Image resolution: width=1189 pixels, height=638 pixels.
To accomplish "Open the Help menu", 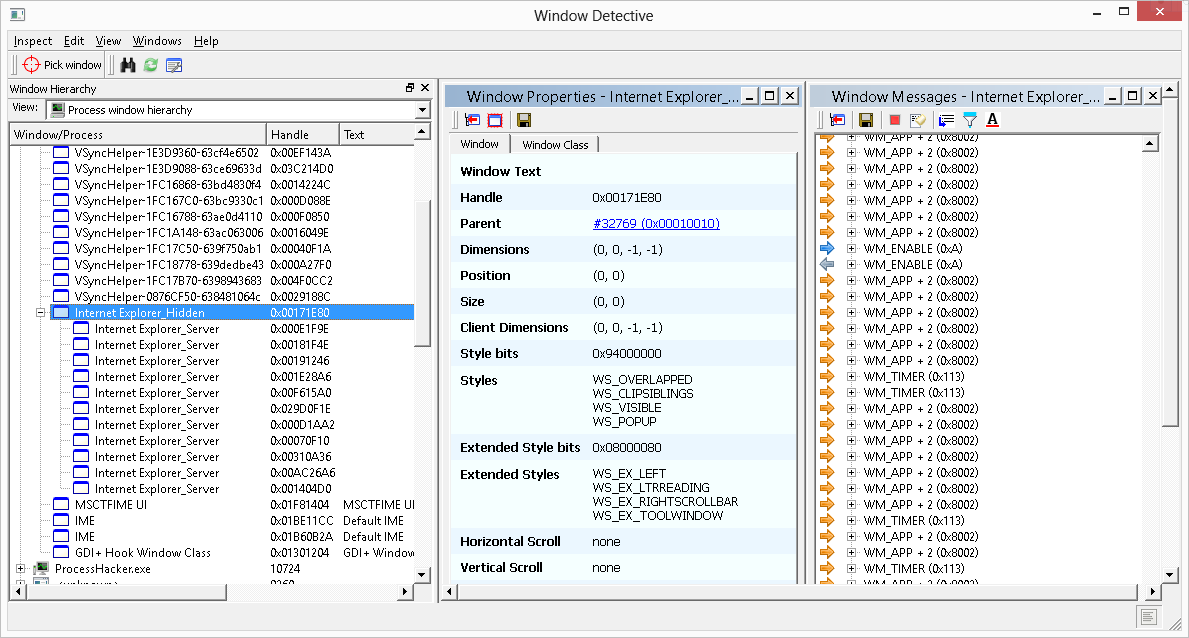I will [205, 41].
